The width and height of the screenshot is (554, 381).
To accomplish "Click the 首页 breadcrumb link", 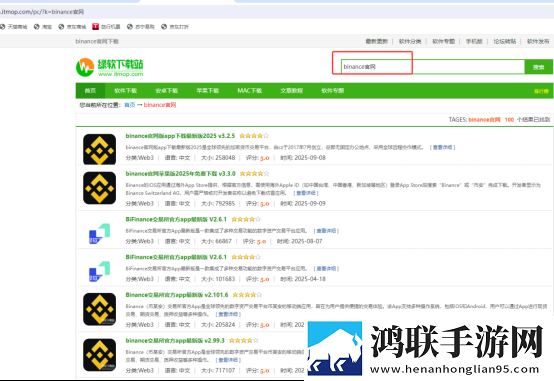I will (130, 105).
